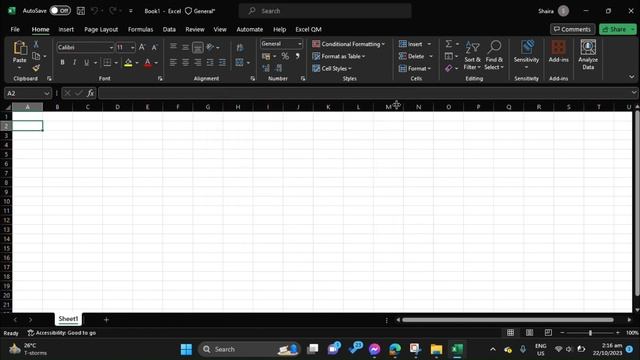The image size is (640, 360).
Task: Toggle AutoSave switch
Action: pos(60,11)
